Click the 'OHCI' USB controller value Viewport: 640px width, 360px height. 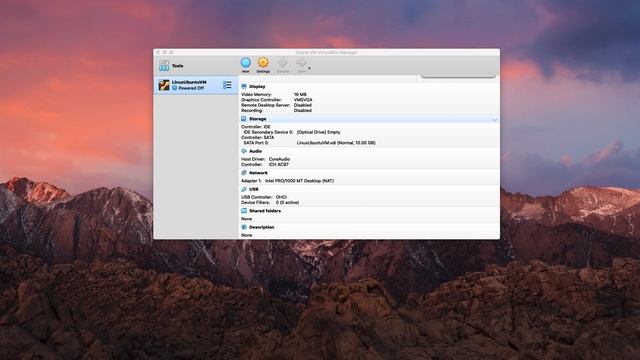(x=281, y=197)
